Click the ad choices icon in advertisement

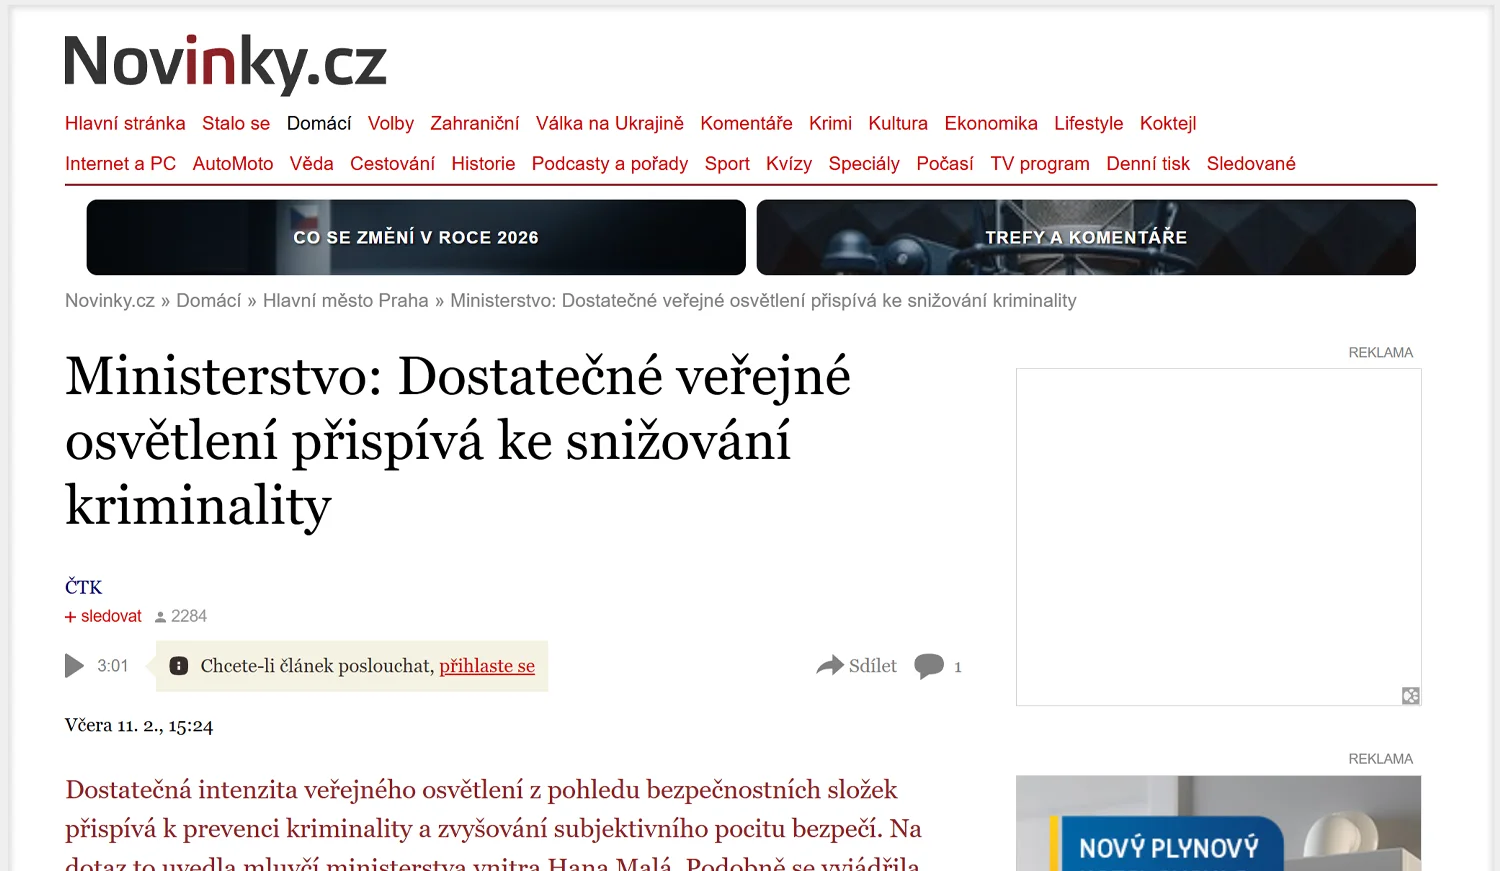point(1410,696)
